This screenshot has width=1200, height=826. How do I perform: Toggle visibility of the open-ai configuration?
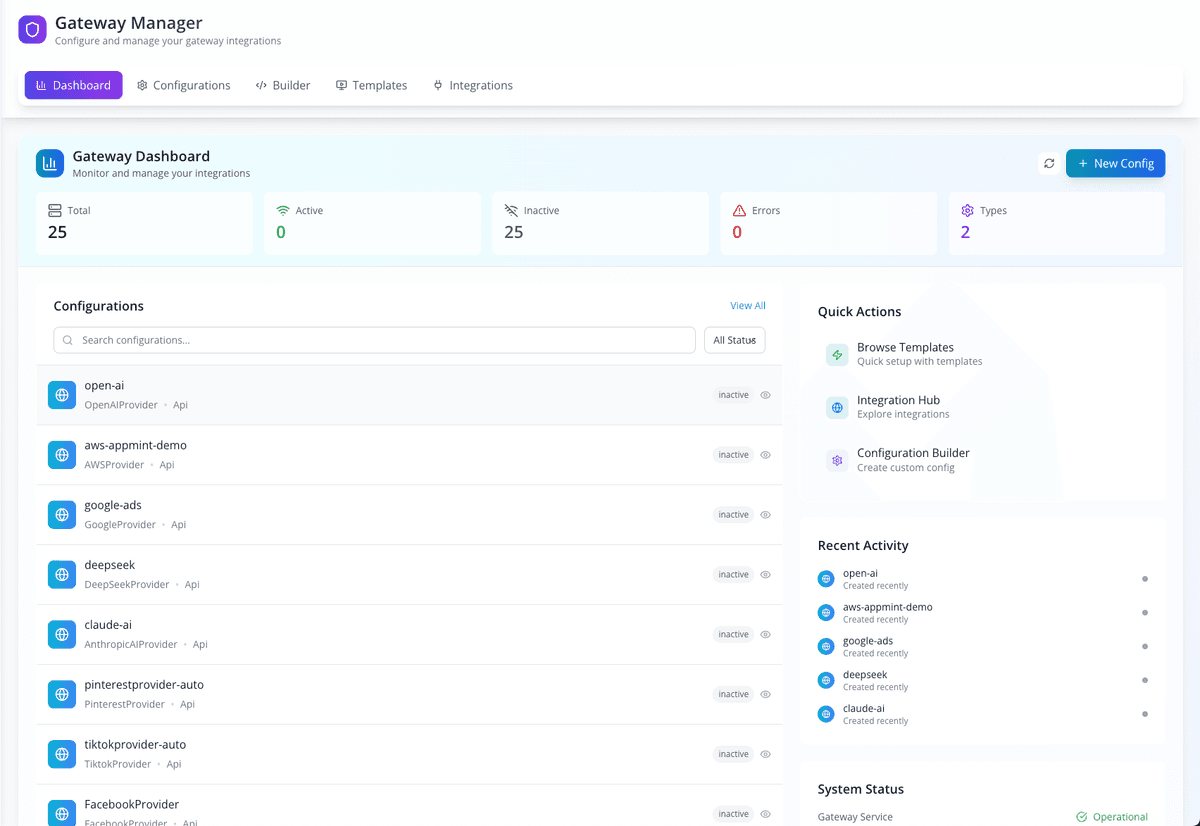pos(765,394)
